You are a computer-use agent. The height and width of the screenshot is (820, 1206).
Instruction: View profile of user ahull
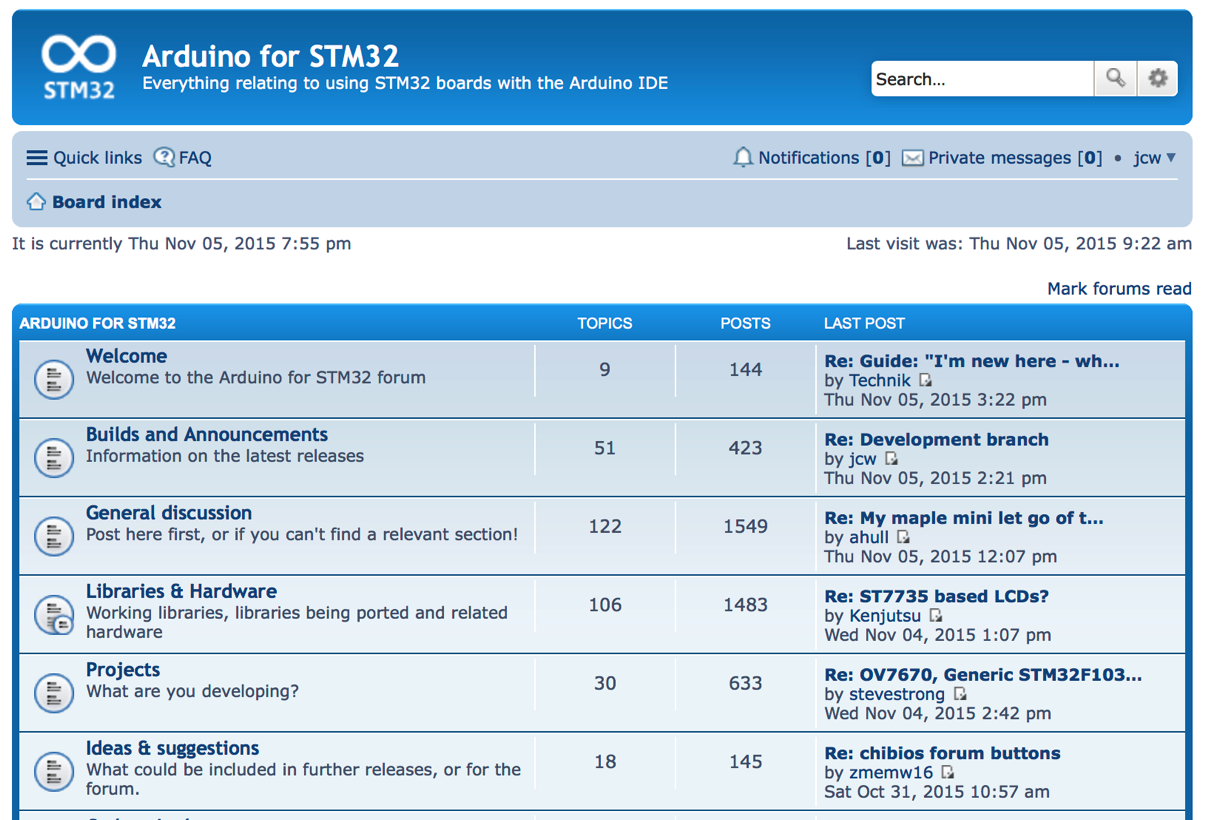pyautogui.click(x=869, y=538)
